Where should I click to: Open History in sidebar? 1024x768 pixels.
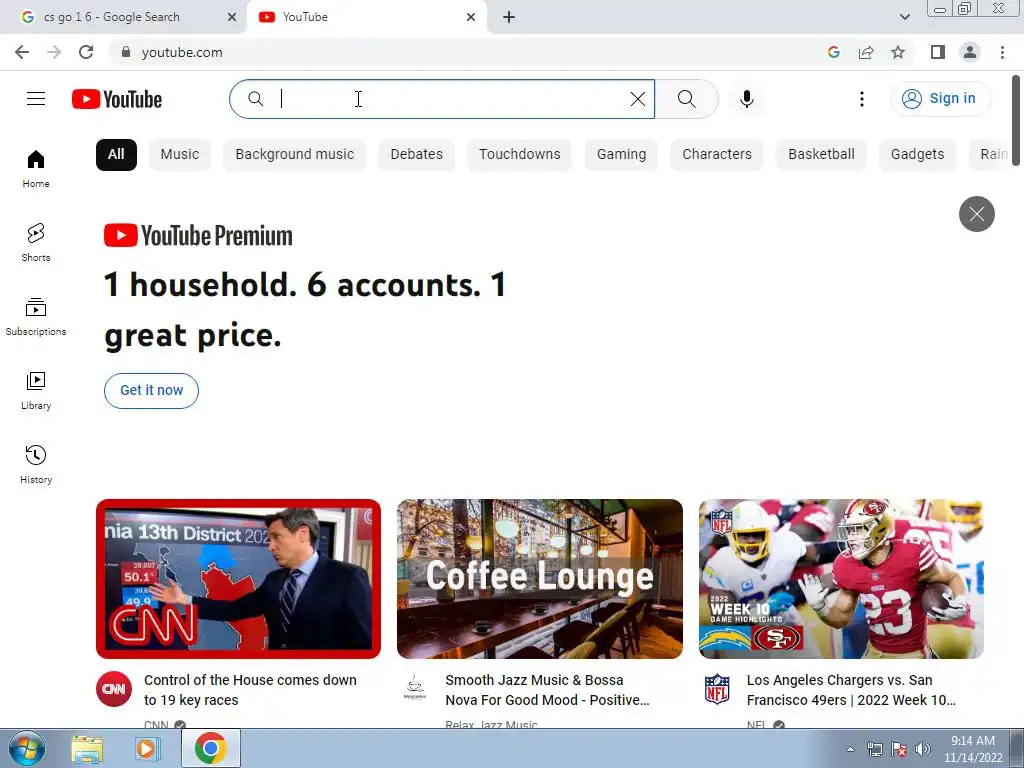36,464
